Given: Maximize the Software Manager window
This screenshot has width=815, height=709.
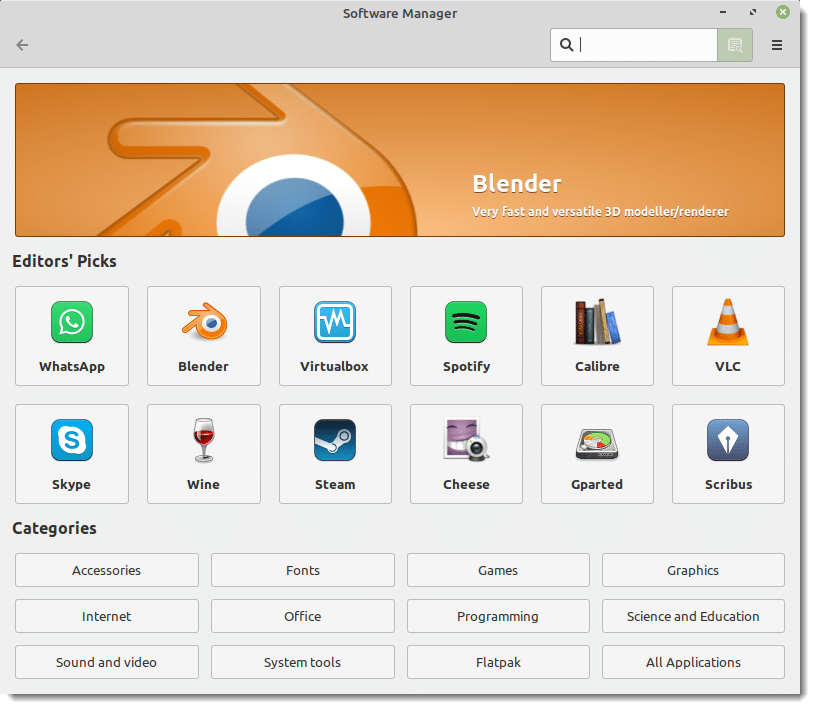Looking at the screenshot, I should [754, 12].
